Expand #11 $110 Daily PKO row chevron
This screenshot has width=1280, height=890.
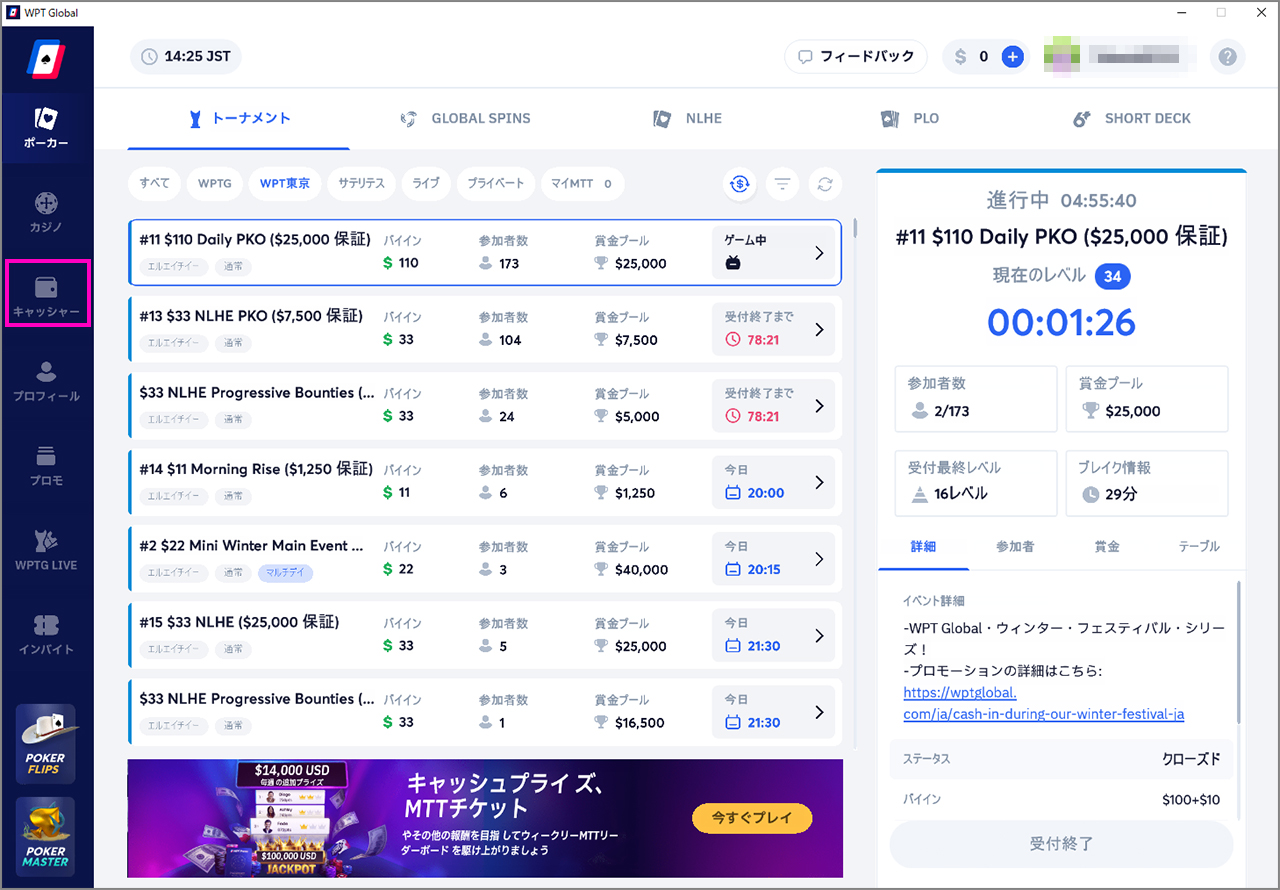[x=819, y=253]
